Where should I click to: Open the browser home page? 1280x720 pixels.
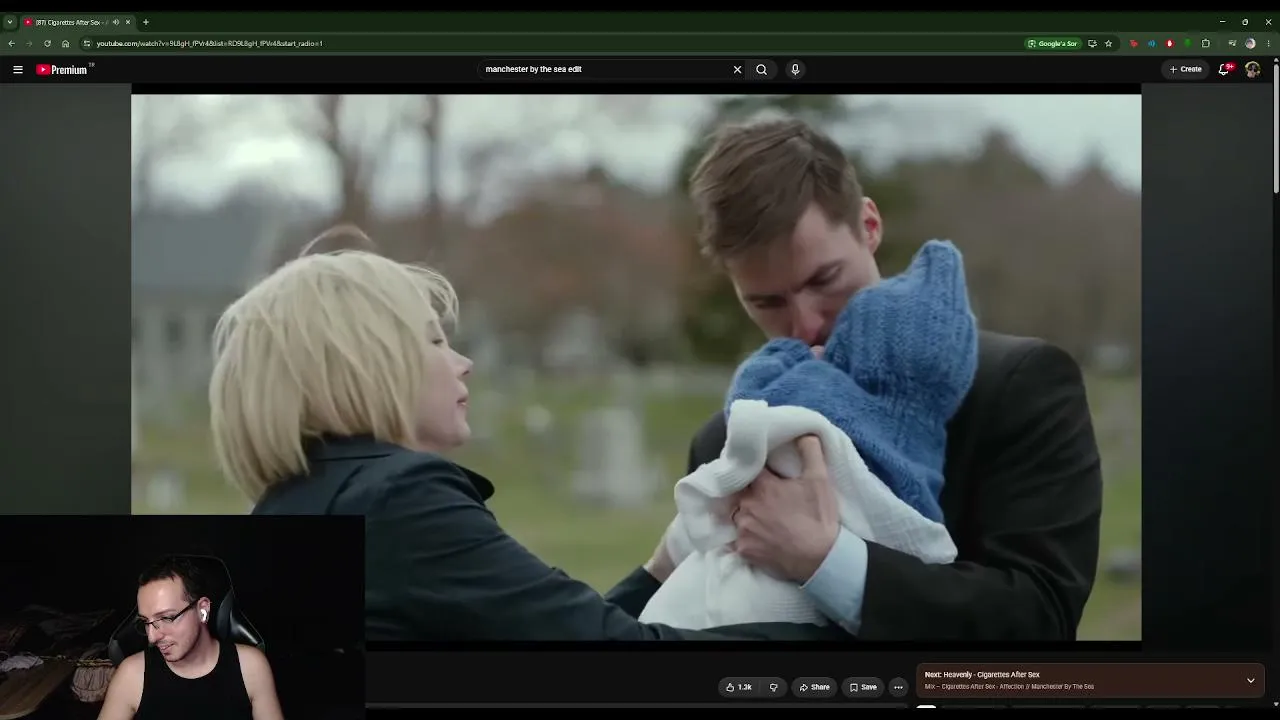pos(65,43)
